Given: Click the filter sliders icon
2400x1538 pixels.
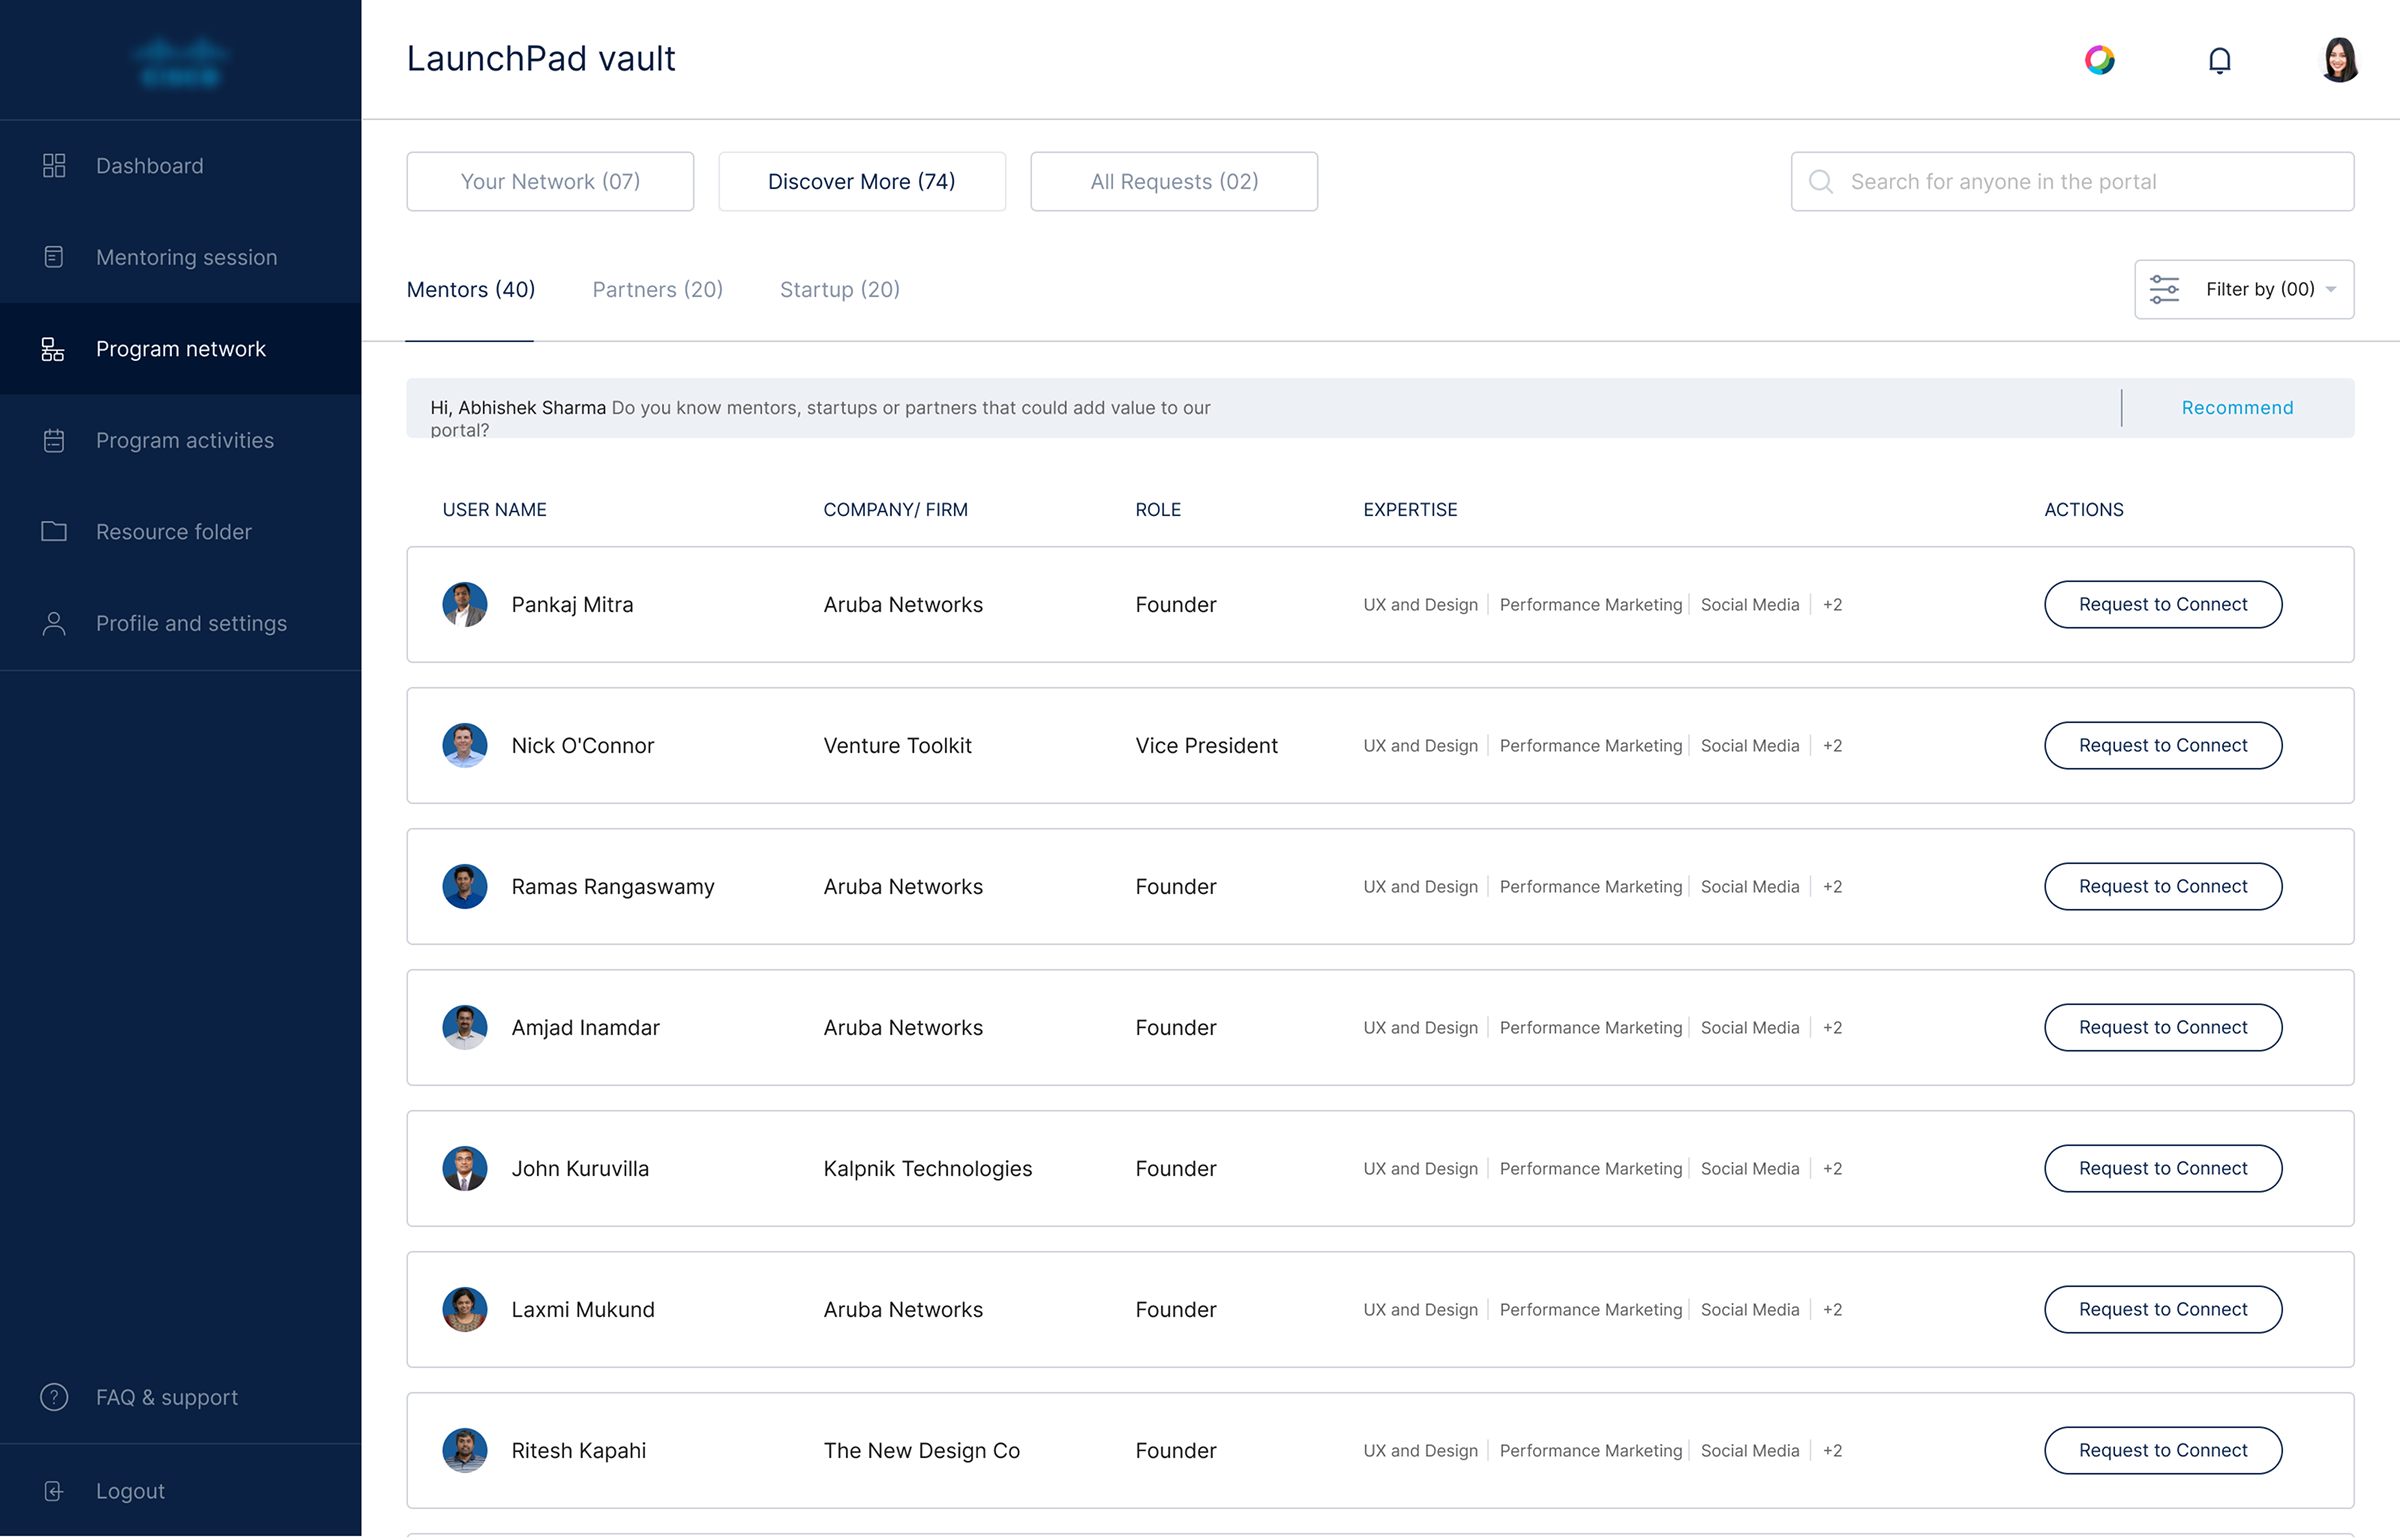Looking at the screenshot, I should click(x=2165, y=289).
